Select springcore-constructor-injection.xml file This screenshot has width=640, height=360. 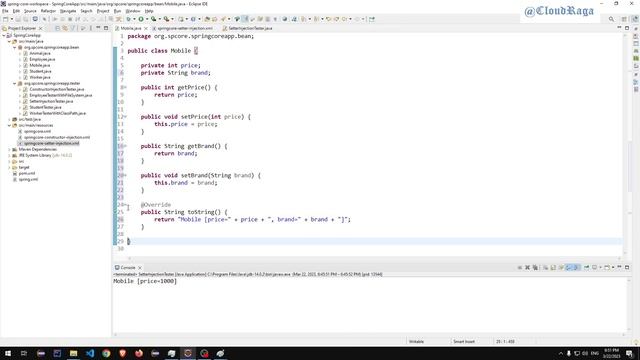point(57,138)
